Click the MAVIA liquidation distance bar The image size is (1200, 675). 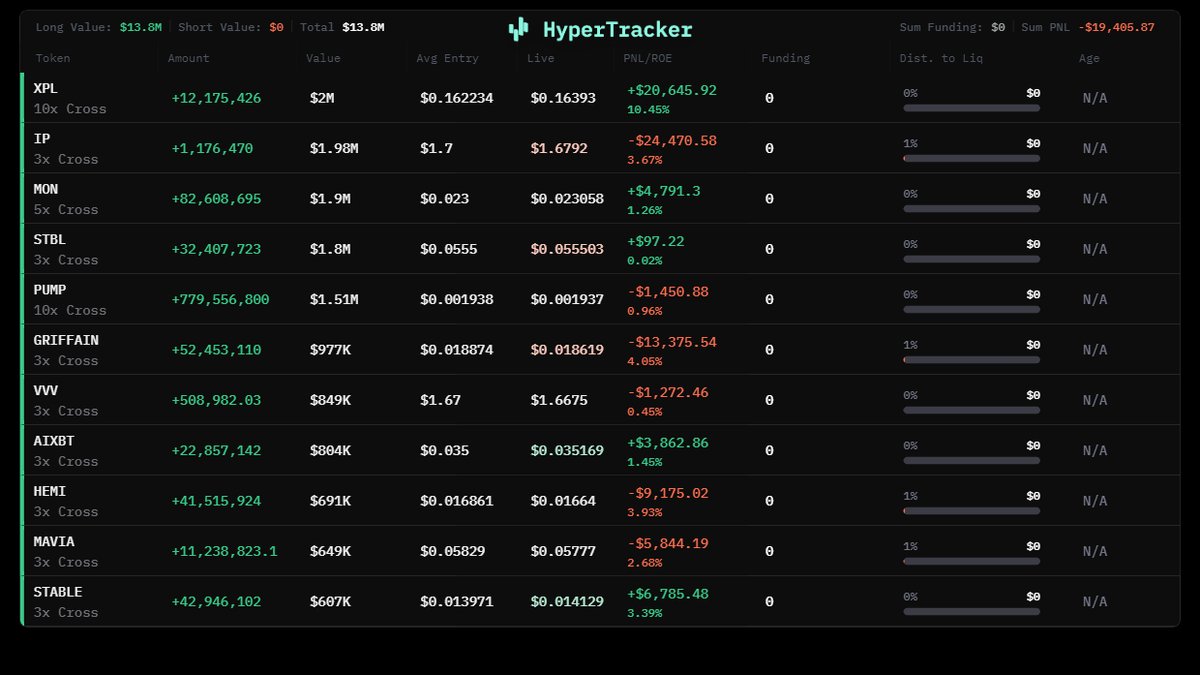(971, 560)
